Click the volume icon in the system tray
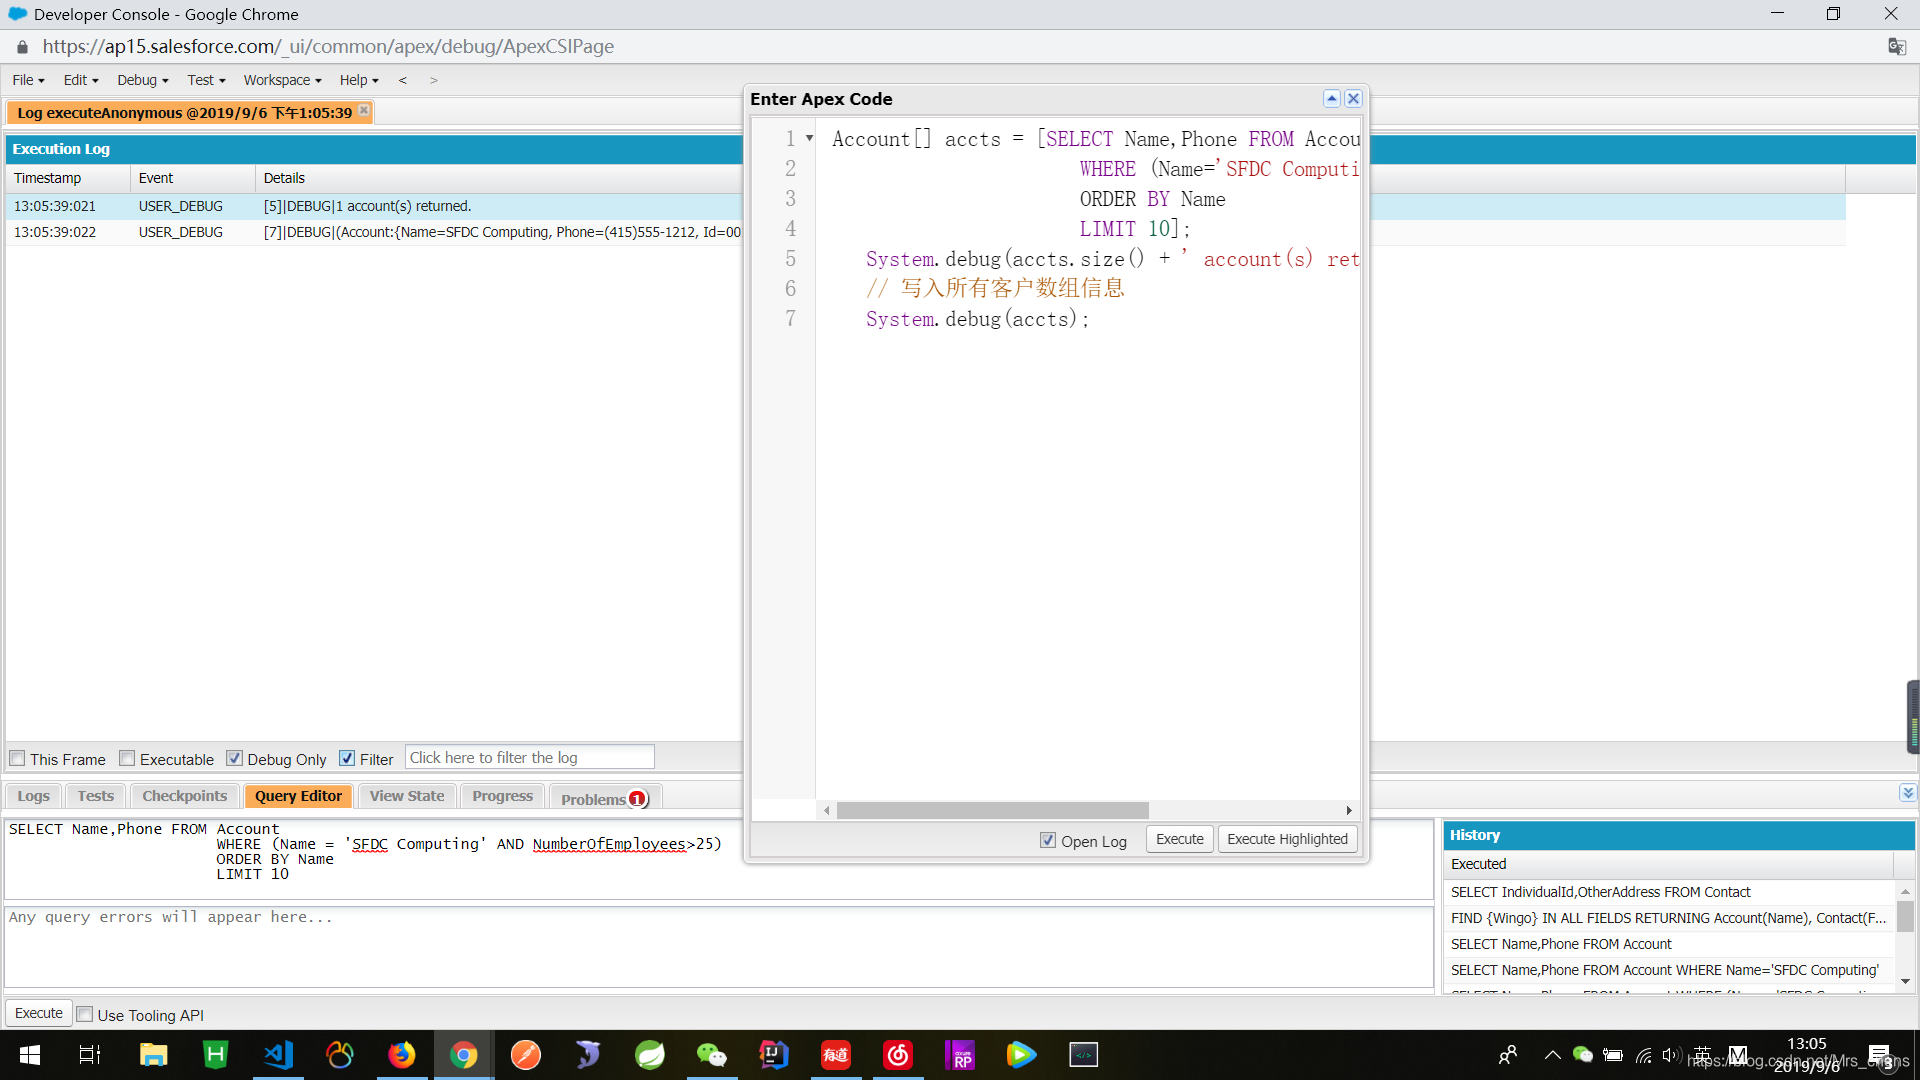Screen dimensions: 1920x1080 tap(1673, 1054)
